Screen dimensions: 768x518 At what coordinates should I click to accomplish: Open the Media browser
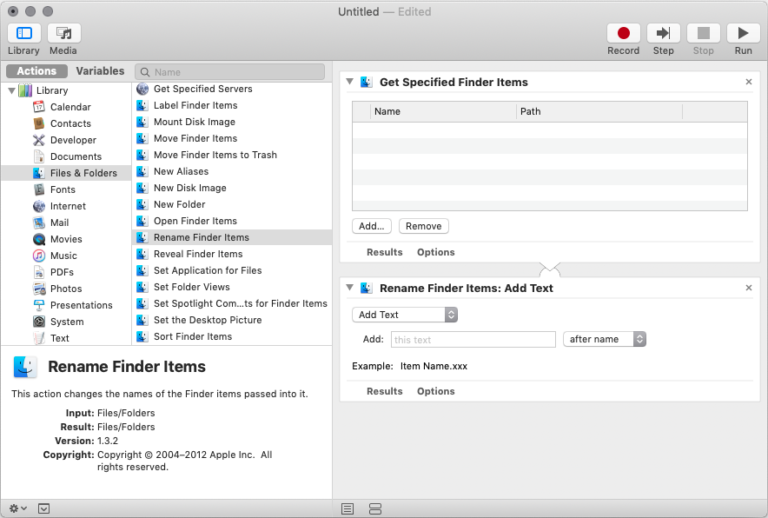64,33
